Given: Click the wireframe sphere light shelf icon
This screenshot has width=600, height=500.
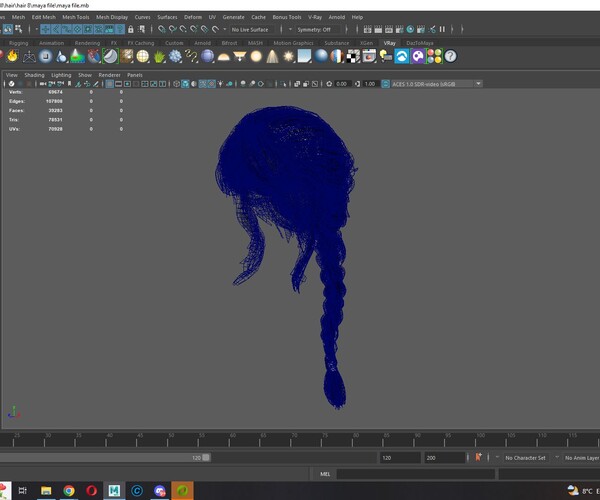Looking at the screenshot, I should (x=142, y=57).
